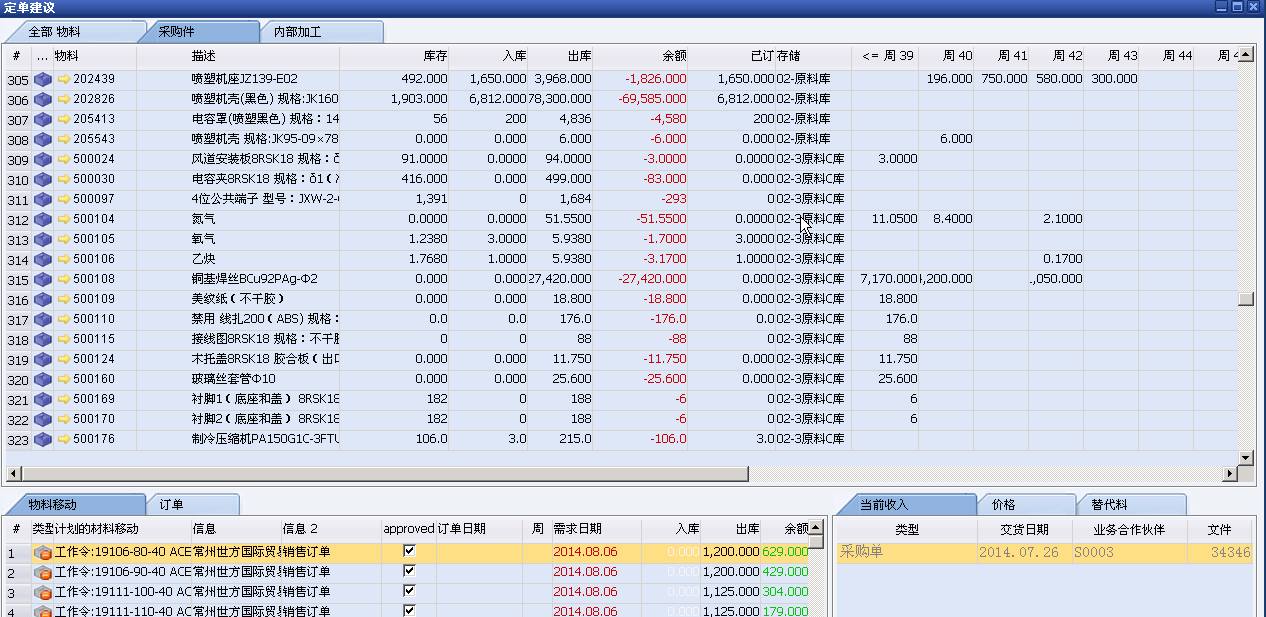Uncheck the approved checkbox in order row 2
This screenshot has height=617, width=1266.
[x=409, y=571]
